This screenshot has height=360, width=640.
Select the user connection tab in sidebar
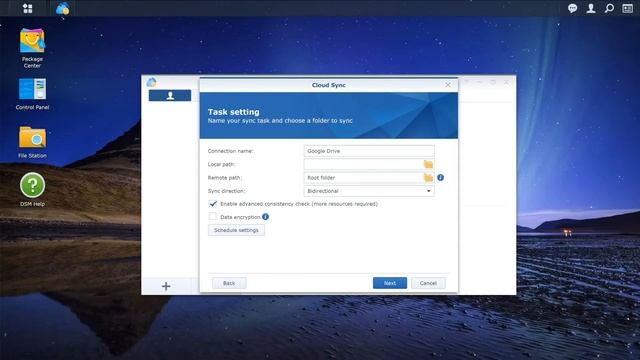click(170, 96)
